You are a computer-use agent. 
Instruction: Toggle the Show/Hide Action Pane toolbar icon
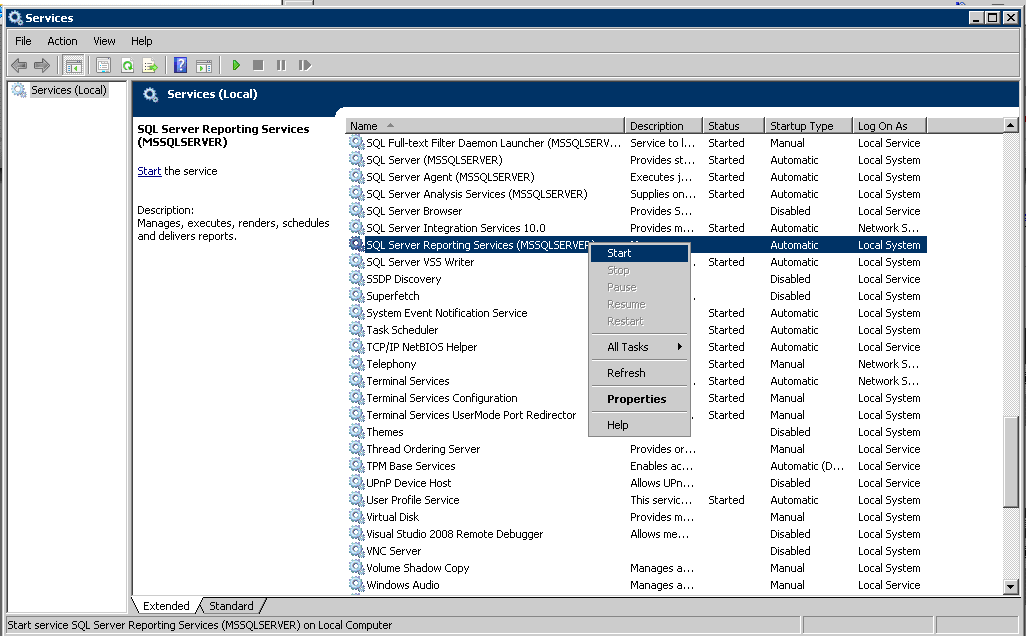click(x=204, y=65)
